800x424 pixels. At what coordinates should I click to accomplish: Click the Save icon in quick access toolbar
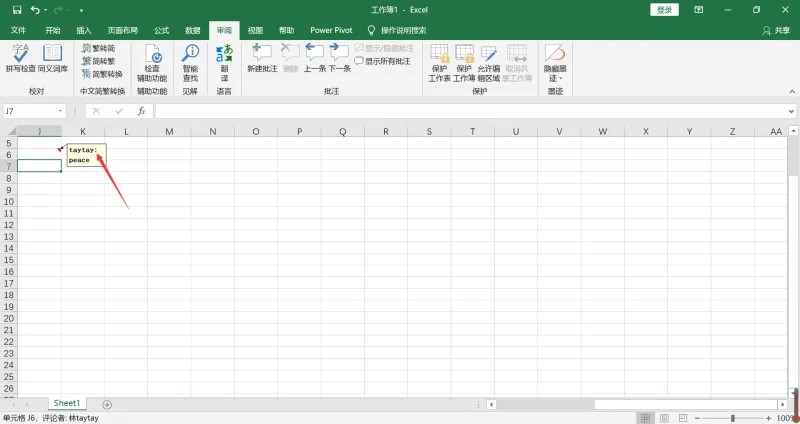pyautogui.click(x=17, y=10)
